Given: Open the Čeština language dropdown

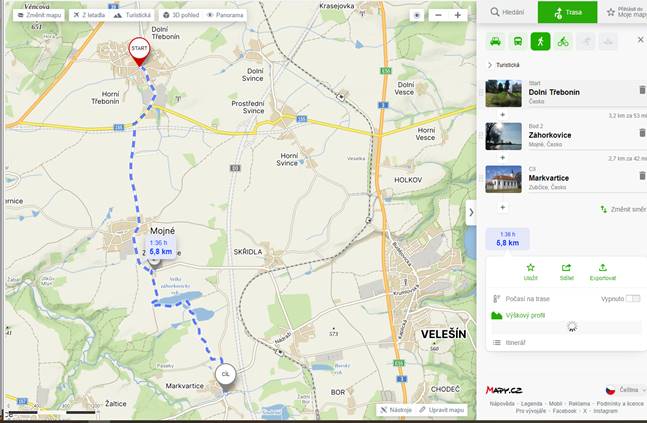Looking at the screenshot, I should (626, 390).
